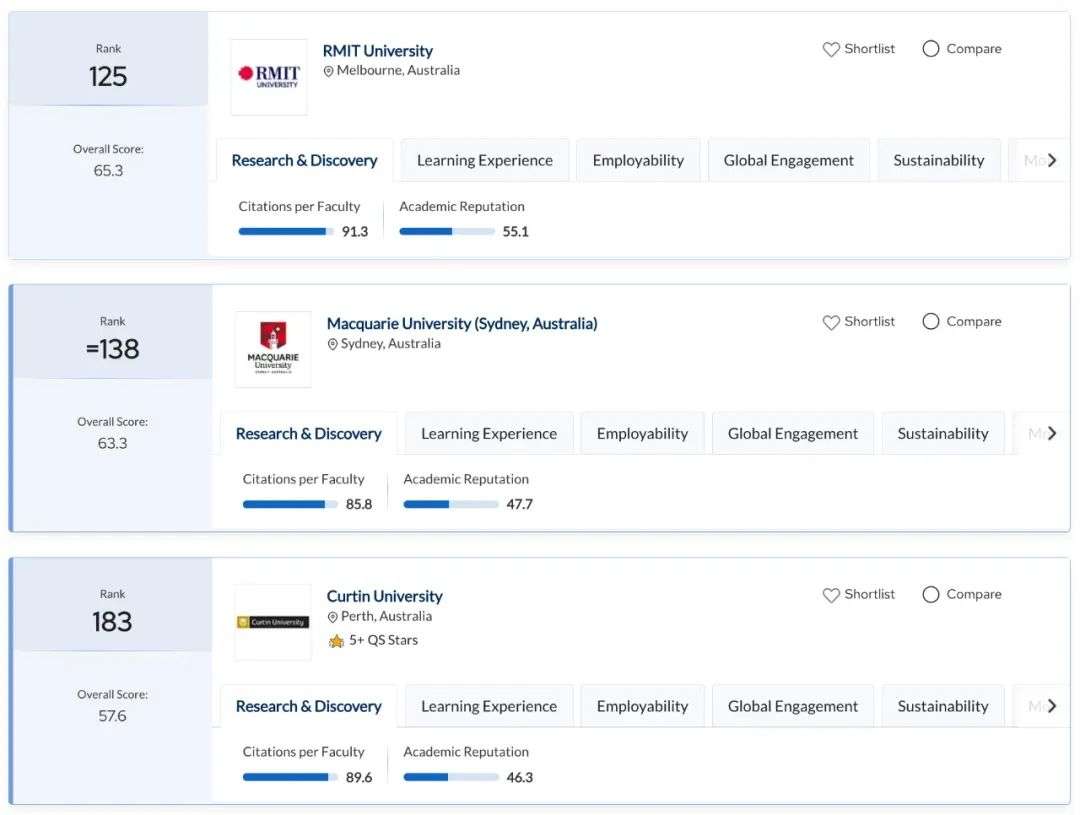
Task: Show more tabs for RMIT University
Action: (x=1051, y=161)
